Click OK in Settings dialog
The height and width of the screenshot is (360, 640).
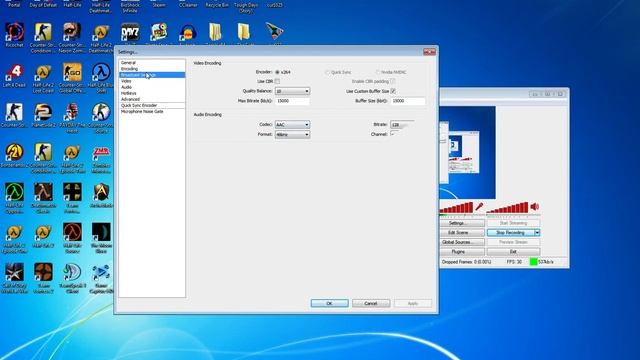329,303
